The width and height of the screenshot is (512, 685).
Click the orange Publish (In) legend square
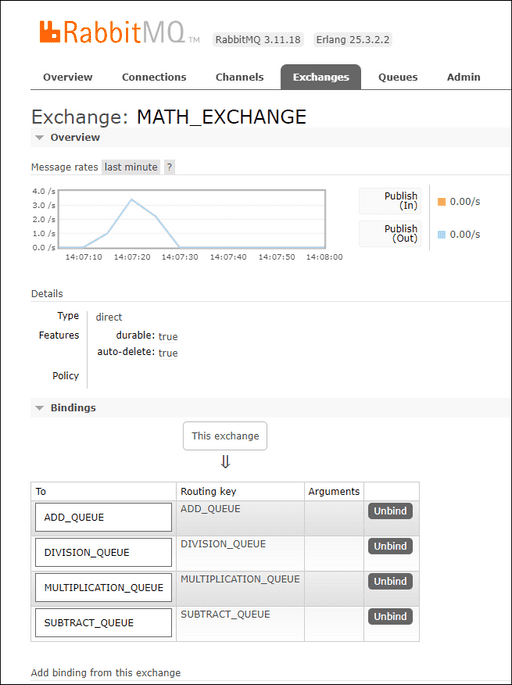tap(442, 202)
